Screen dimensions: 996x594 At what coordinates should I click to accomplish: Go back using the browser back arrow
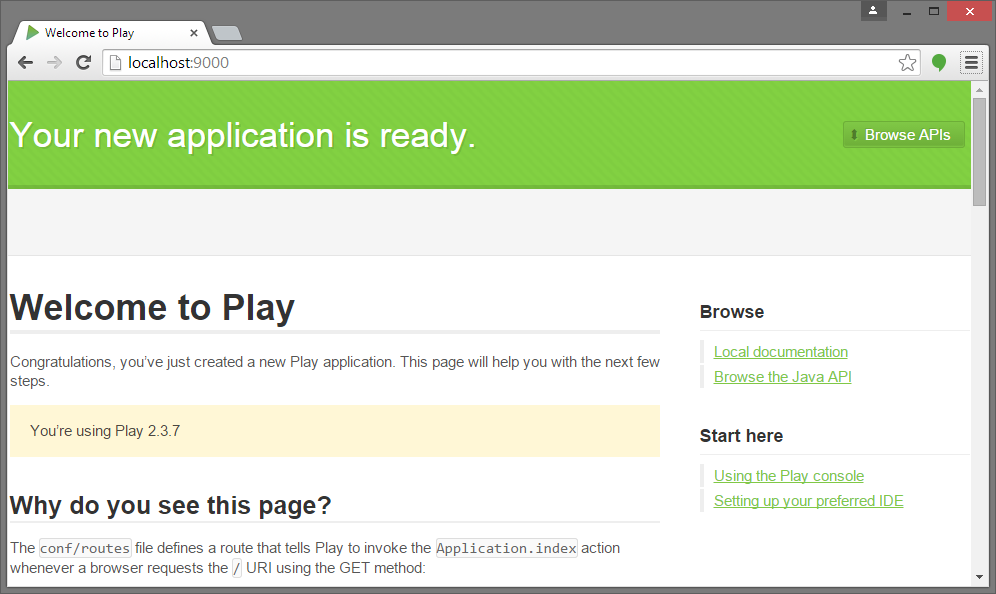[25, 62]
